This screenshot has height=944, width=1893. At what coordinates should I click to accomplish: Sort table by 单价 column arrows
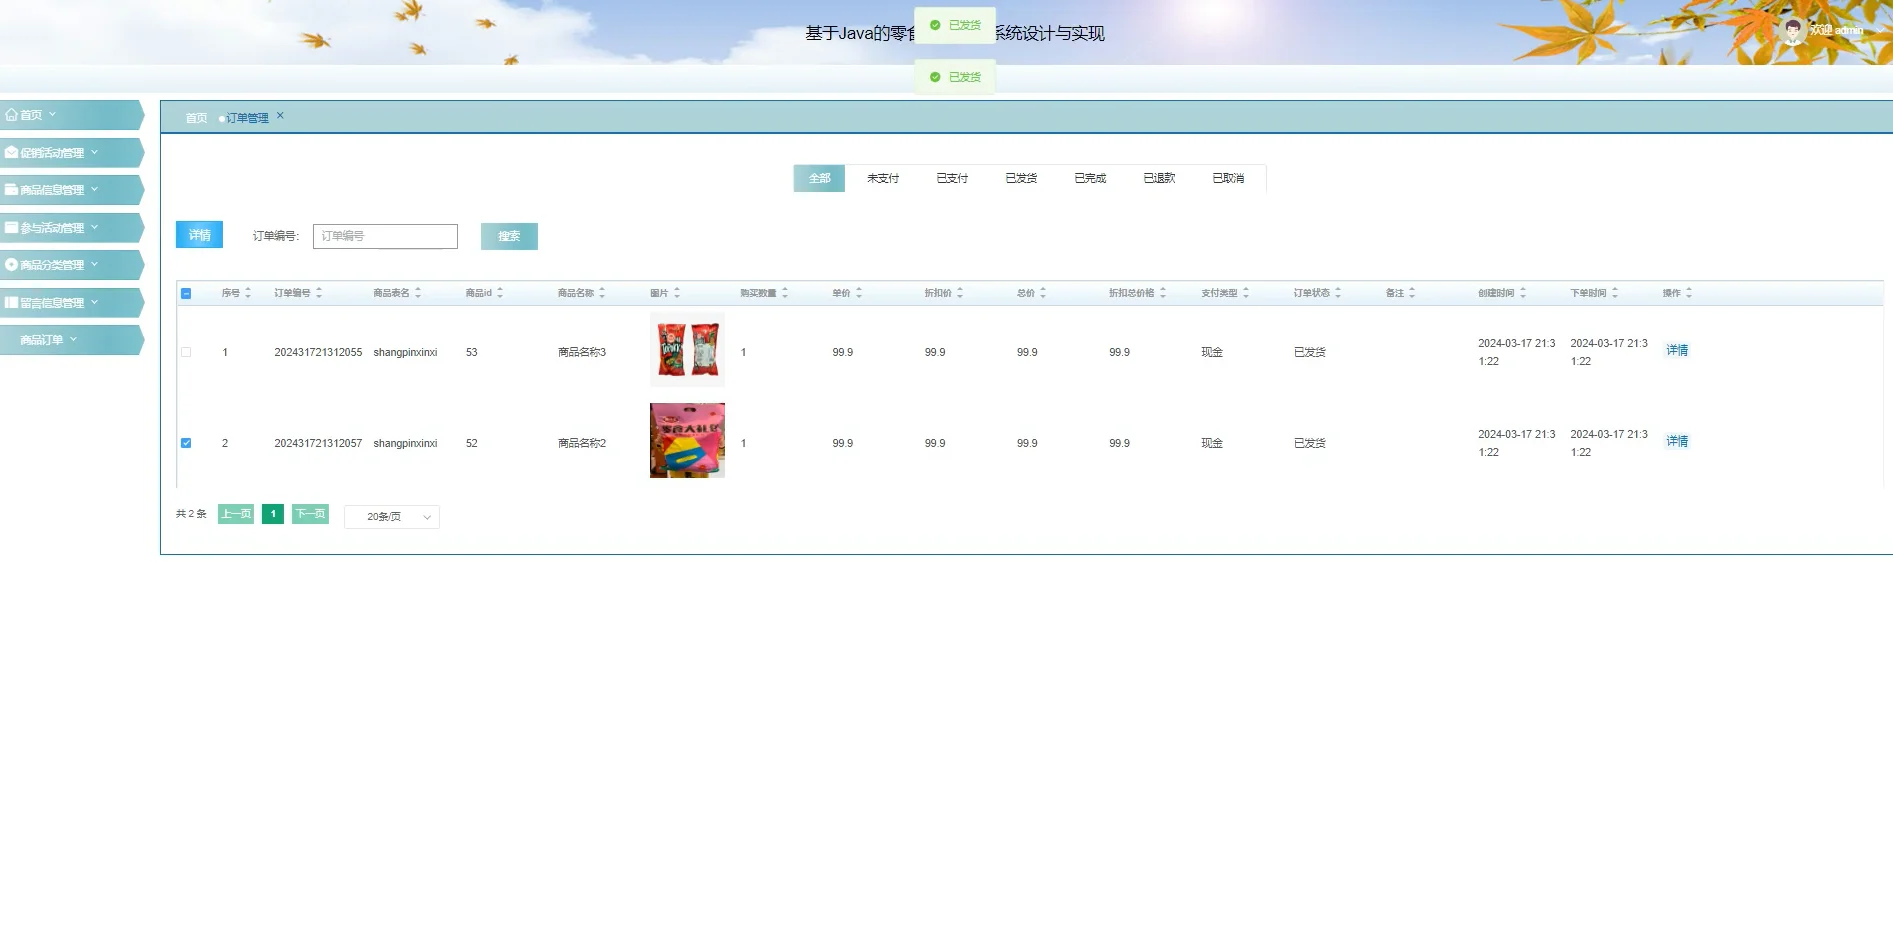tap(859, 293)
